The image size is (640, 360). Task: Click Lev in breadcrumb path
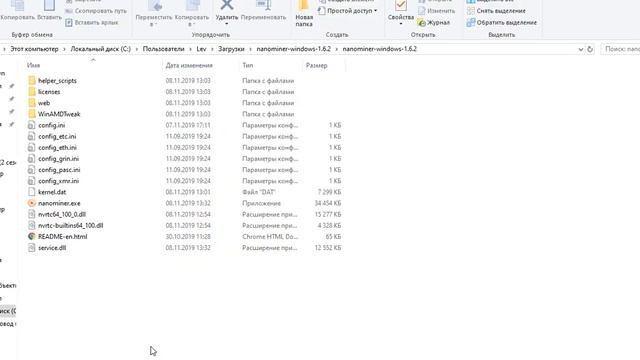(201, 49)
